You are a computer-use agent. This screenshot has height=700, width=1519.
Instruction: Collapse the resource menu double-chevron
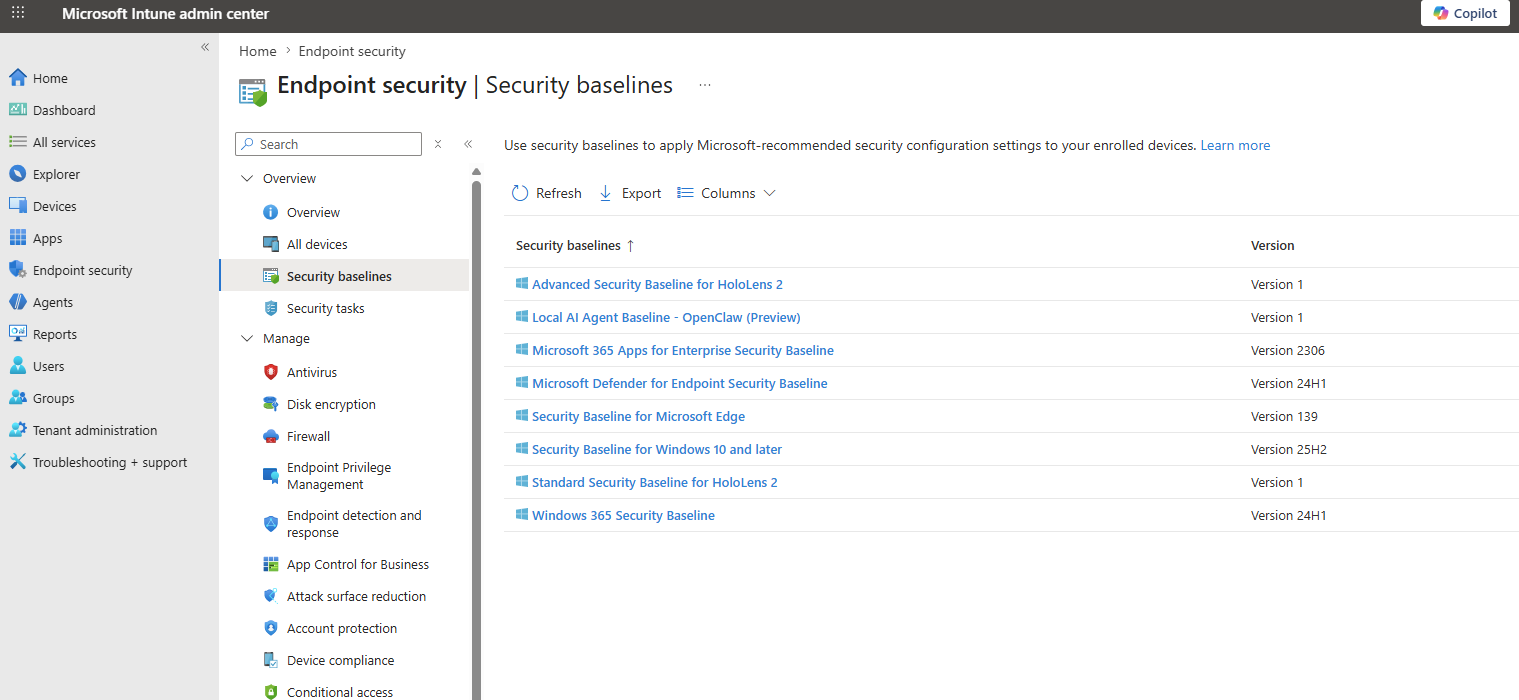coord(467,144)
